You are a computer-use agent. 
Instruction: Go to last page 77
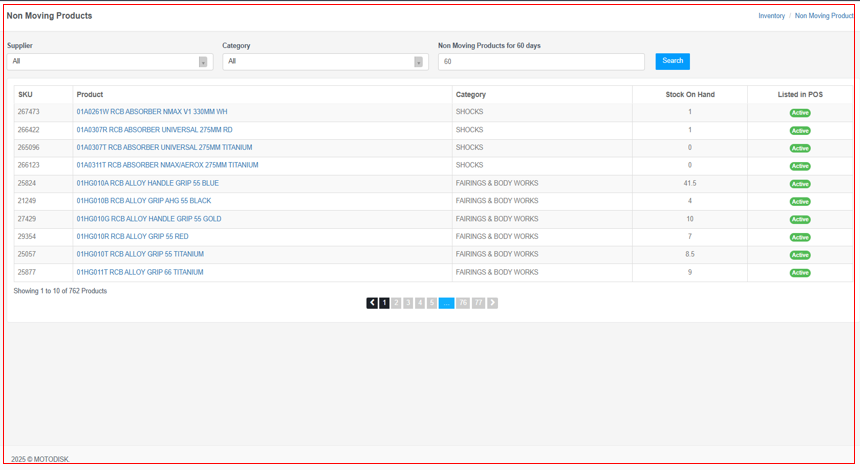pyautogui.click(x=478, y=303)
